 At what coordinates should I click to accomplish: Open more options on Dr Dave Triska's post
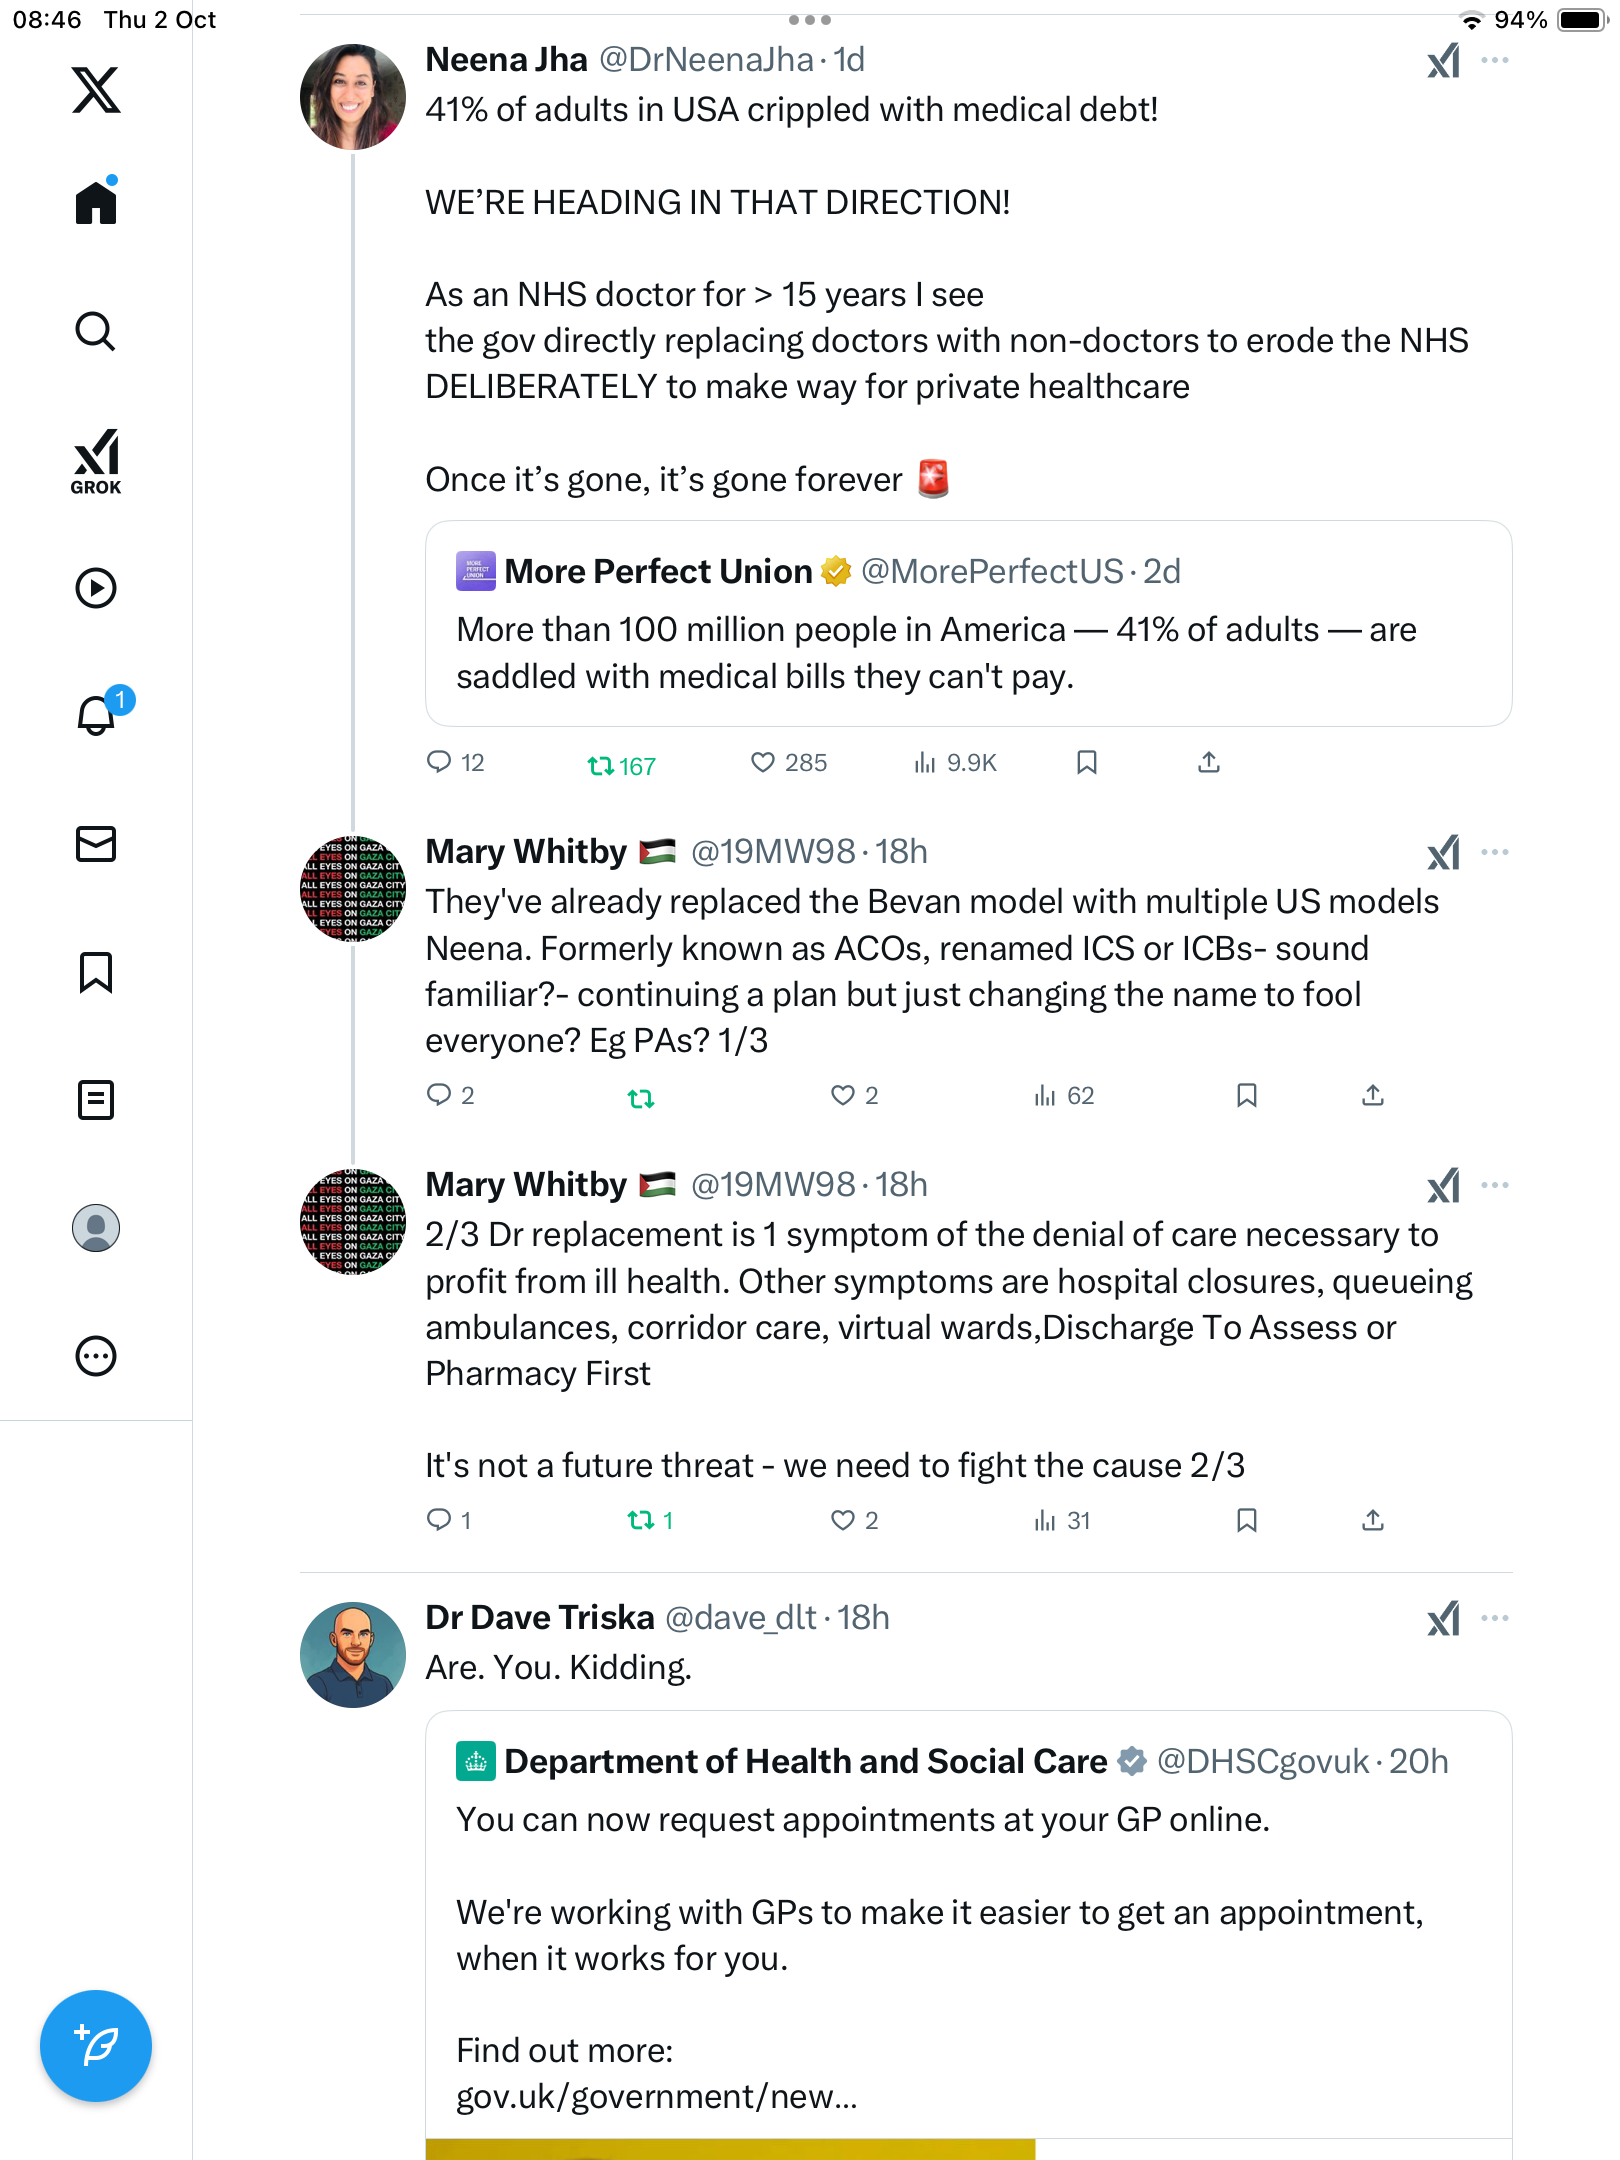pyautogui.click(x=1495, y=1618)
